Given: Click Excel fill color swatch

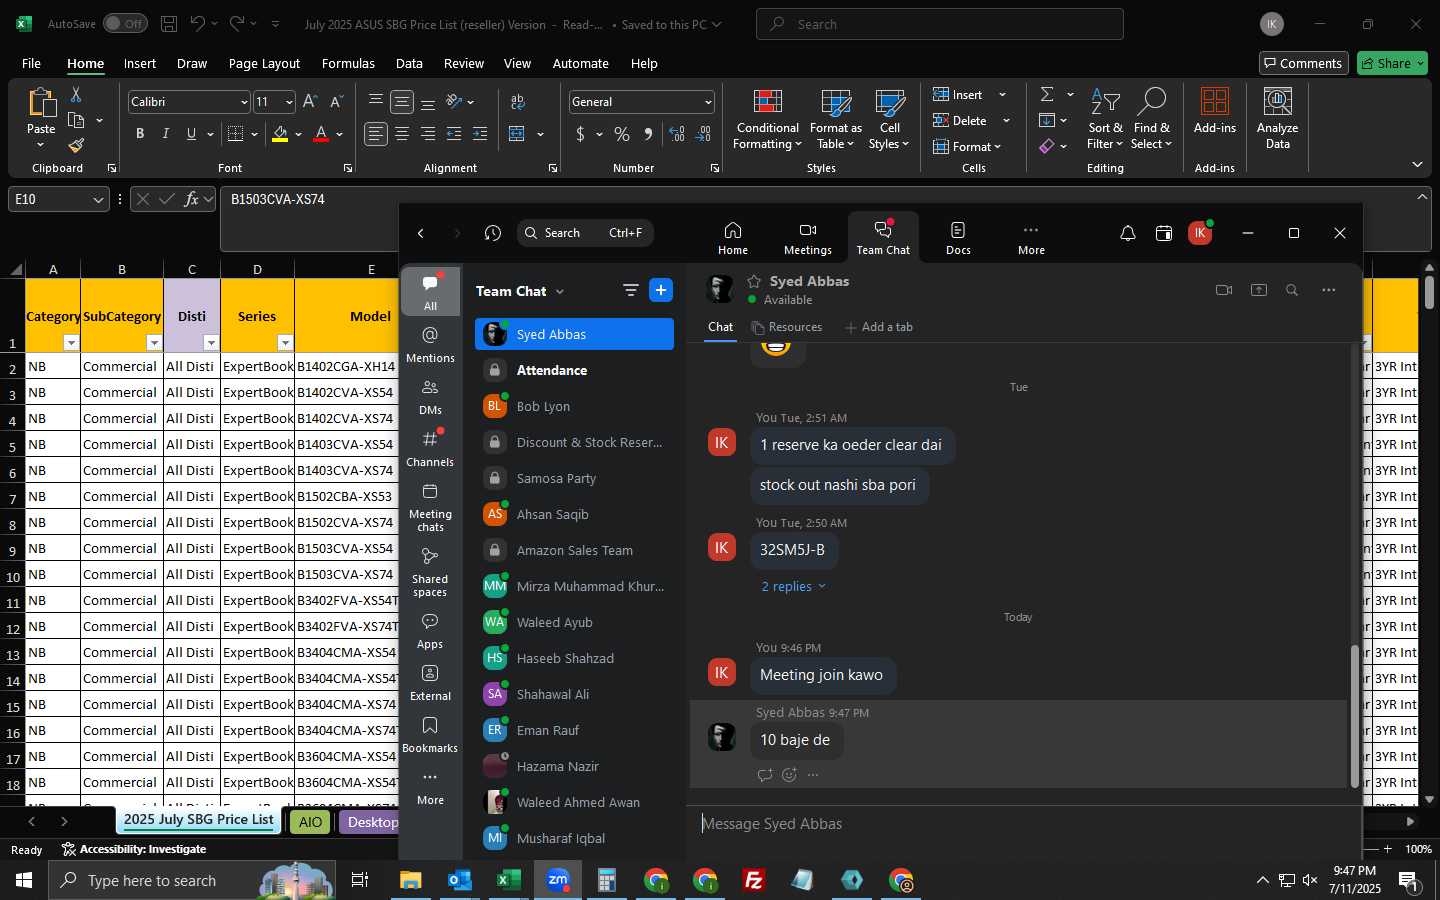Looking at the screenshot, I should point(280,134).
